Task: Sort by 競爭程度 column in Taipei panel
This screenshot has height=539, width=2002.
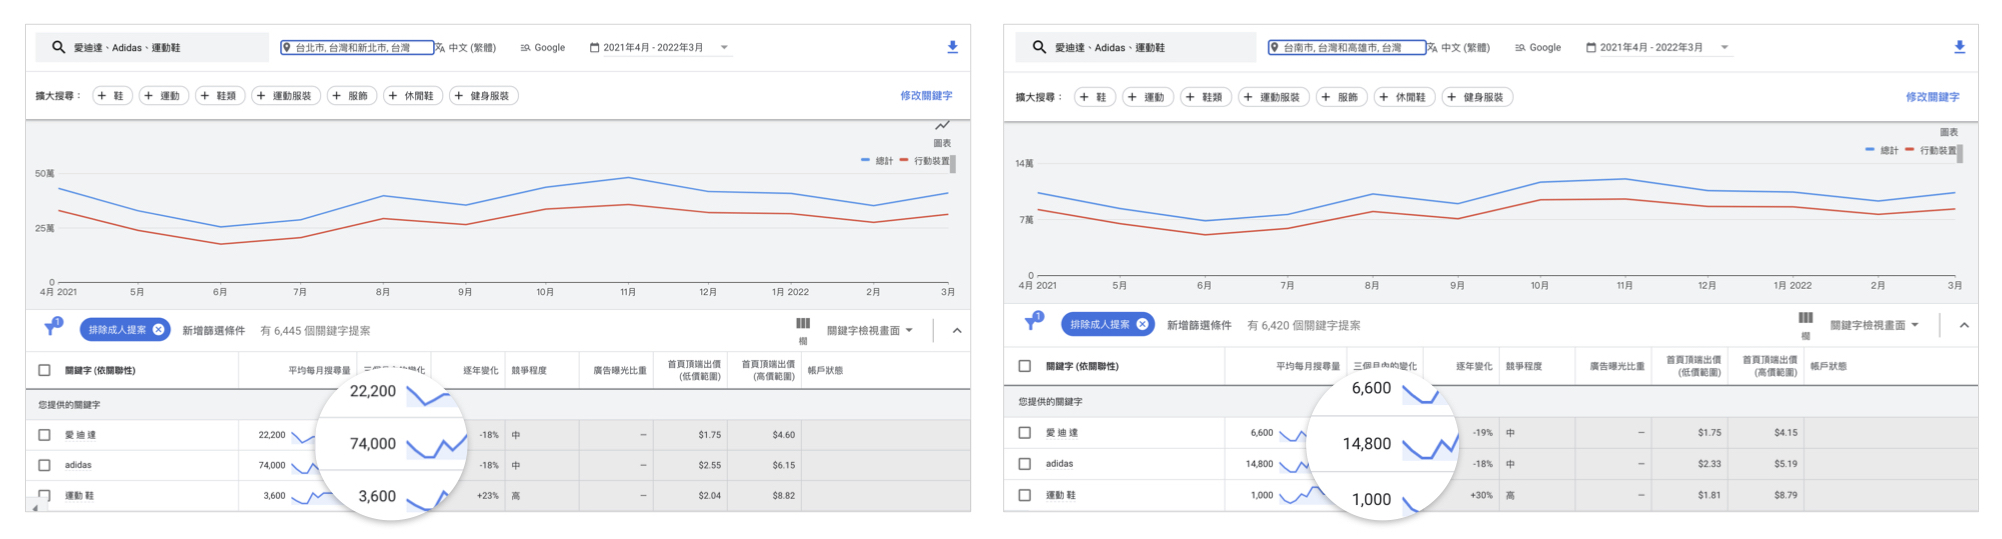Action: (529, 371)
